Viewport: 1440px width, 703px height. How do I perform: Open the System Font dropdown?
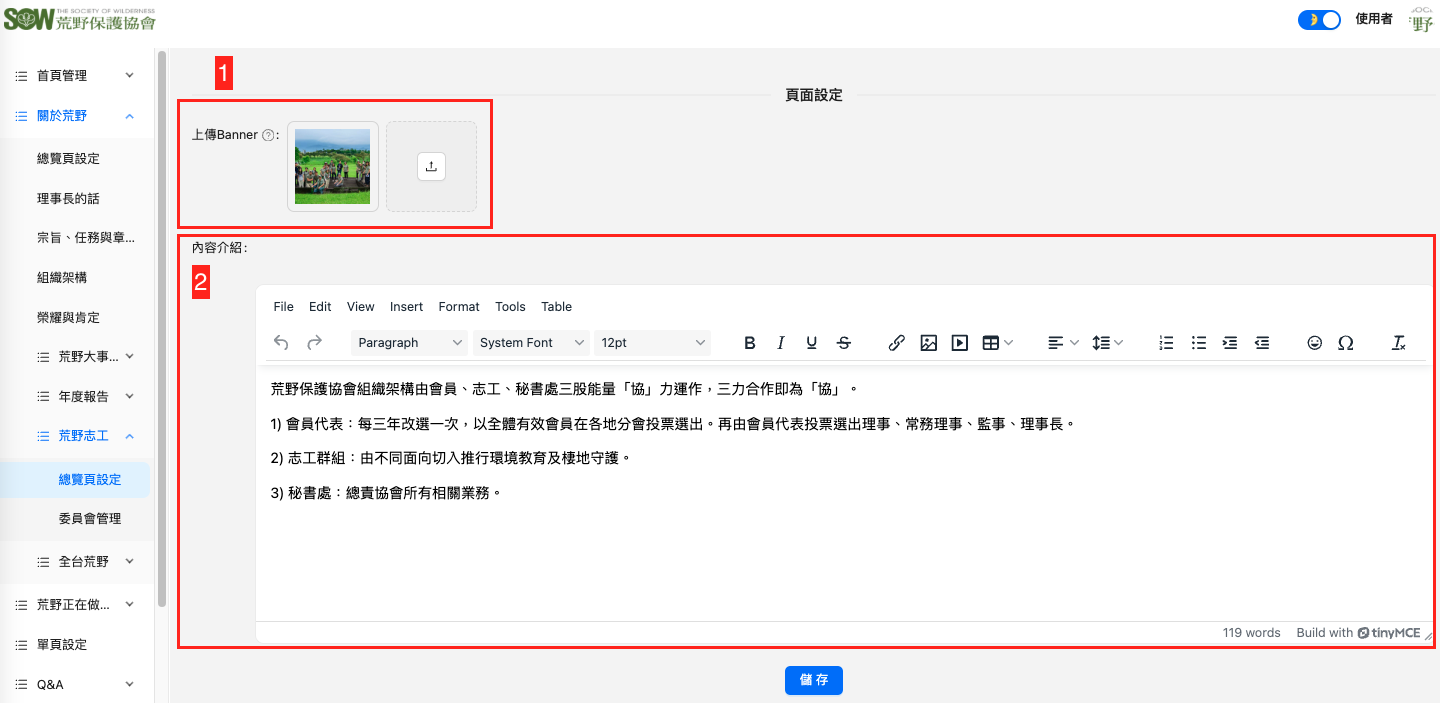(x=531, y=343)
